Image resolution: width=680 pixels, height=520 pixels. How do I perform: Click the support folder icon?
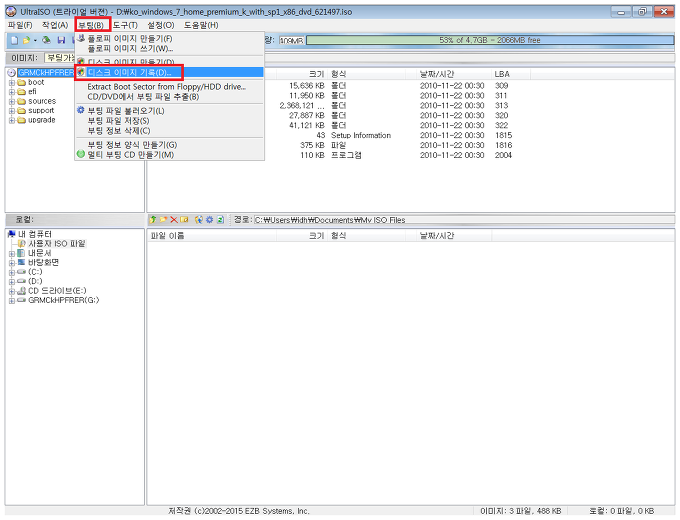[x=21, y=111]
